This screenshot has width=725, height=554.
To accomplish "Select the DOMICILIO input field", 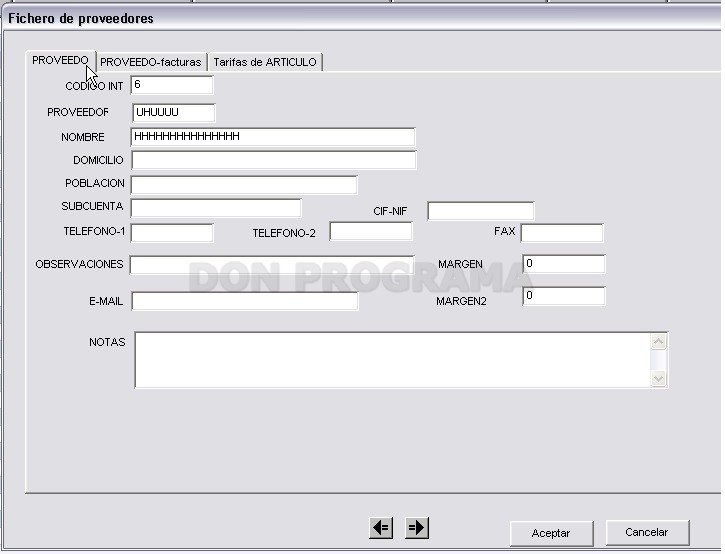I will pos(274,160).
